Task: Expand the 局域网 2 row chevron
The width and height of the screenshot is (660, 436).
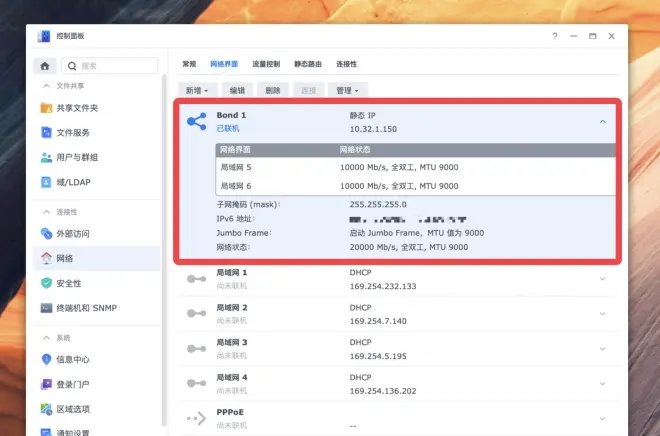Action: coord(602,314)
